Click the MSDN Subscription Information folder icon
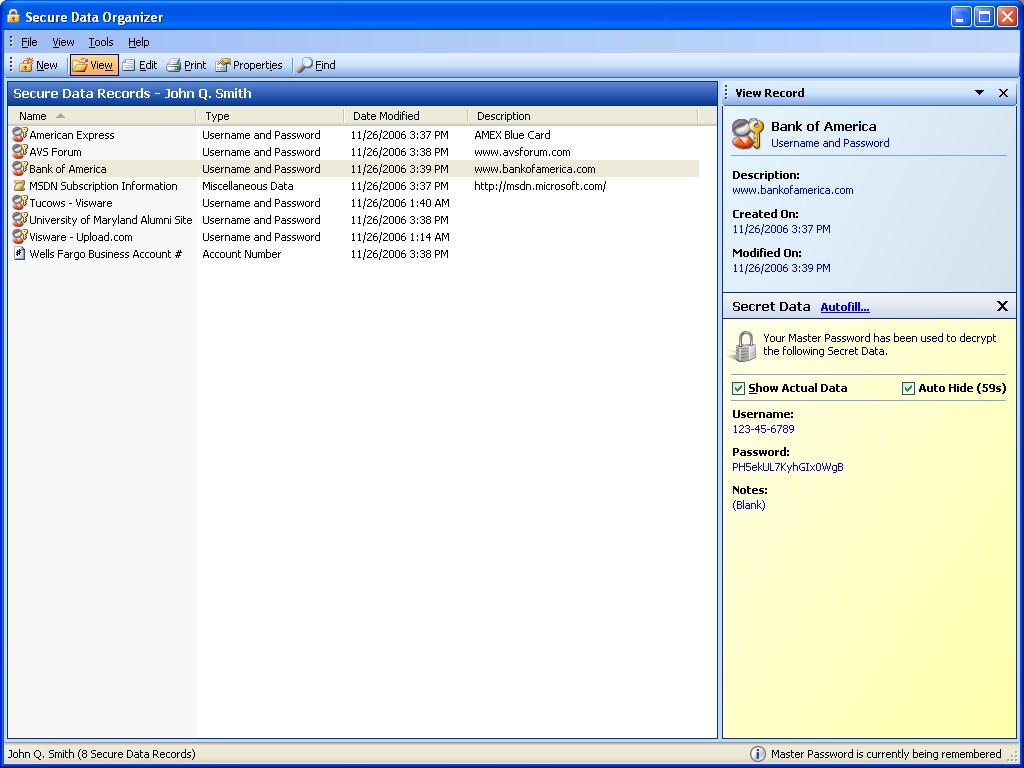 pyautogui.click(x=20, y=186)
